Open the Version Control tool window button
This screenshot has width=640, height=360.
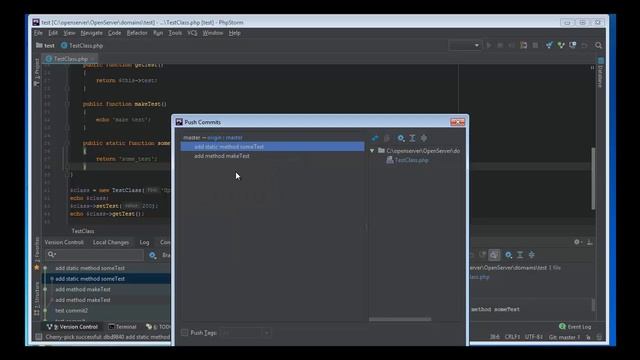72,327
